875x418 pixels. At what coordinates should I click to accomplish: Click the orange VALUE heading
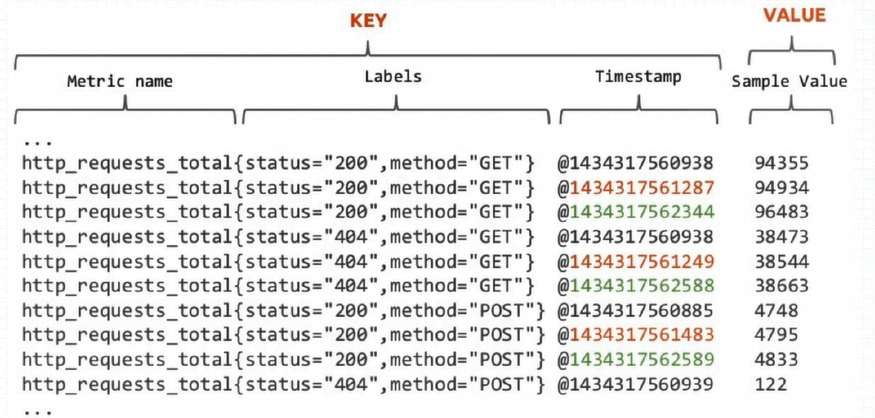794,16
